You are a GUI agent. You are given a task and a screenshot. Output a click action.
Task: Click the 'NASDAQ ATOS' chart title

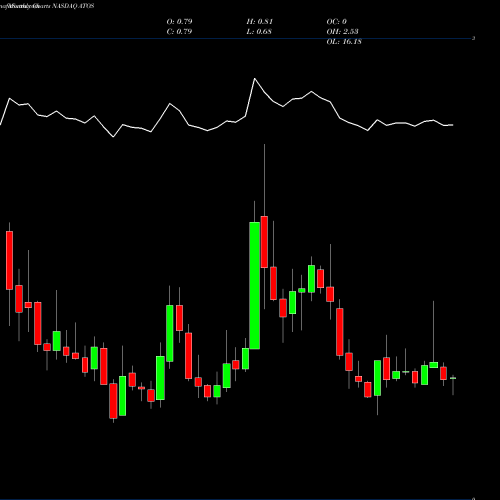point(73,6)
